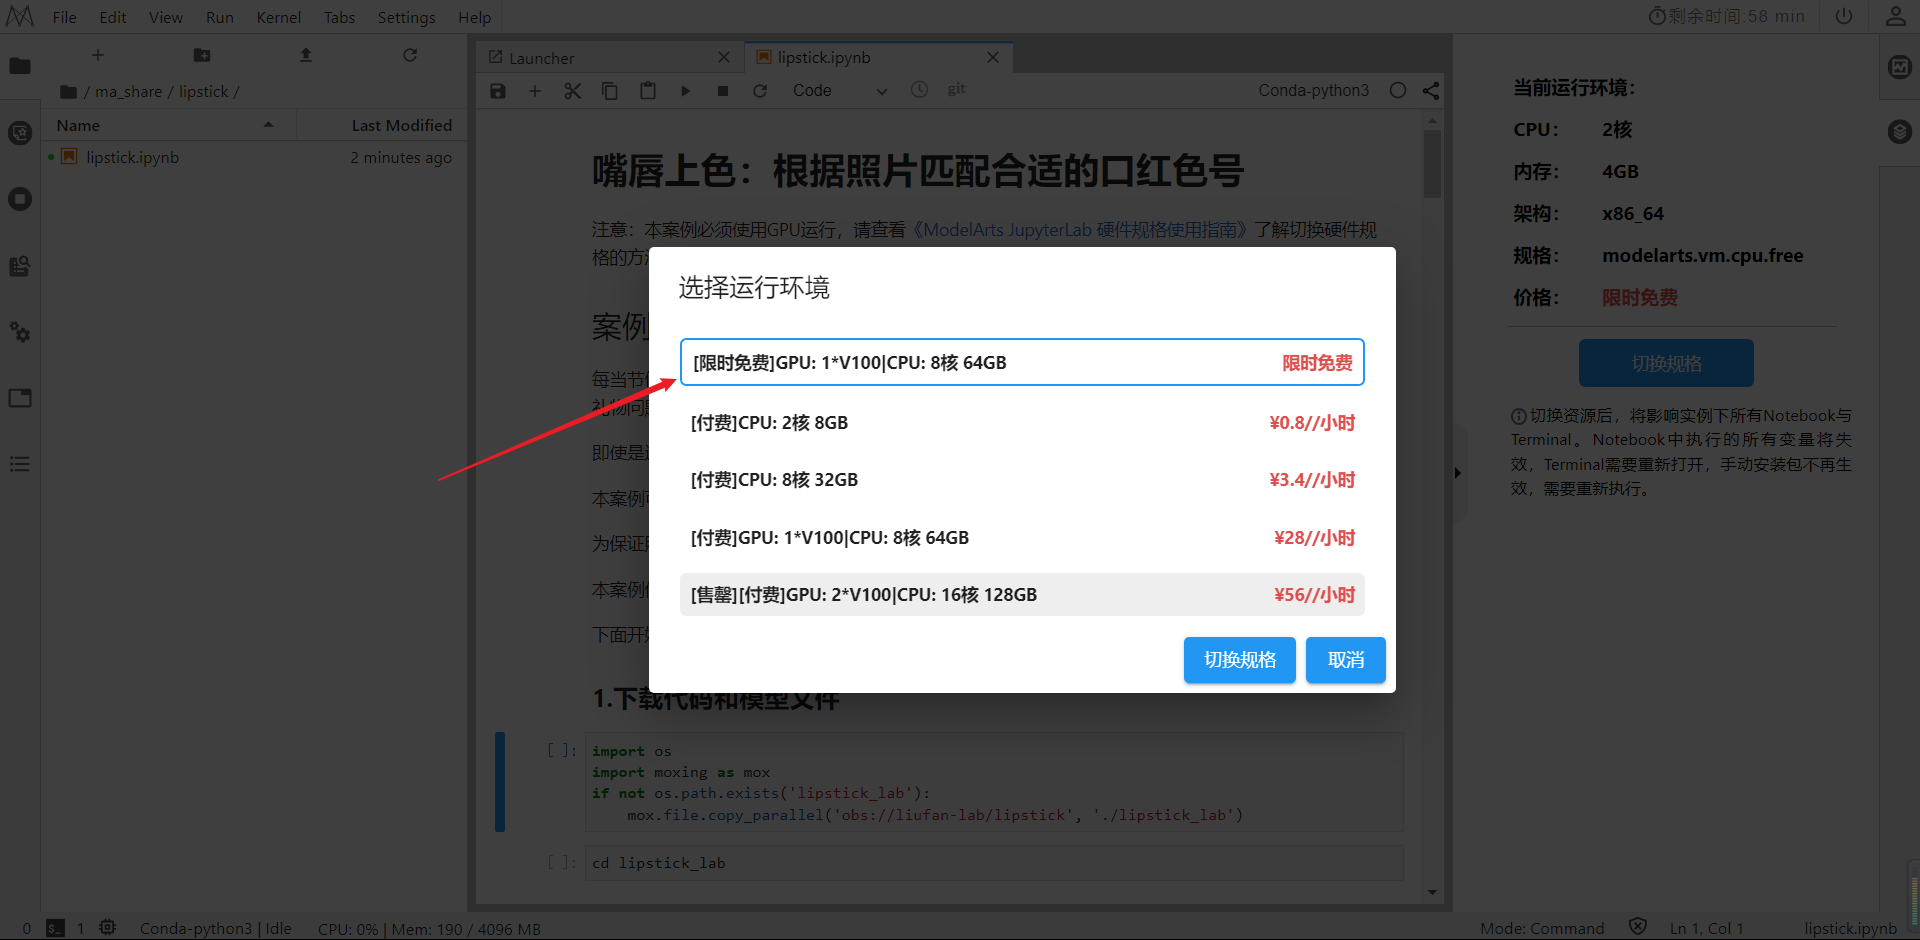The width and height of the screenshot is (1920, 940).
Task: Sort files by Last Modified column
Action: (x=381, y=125)
